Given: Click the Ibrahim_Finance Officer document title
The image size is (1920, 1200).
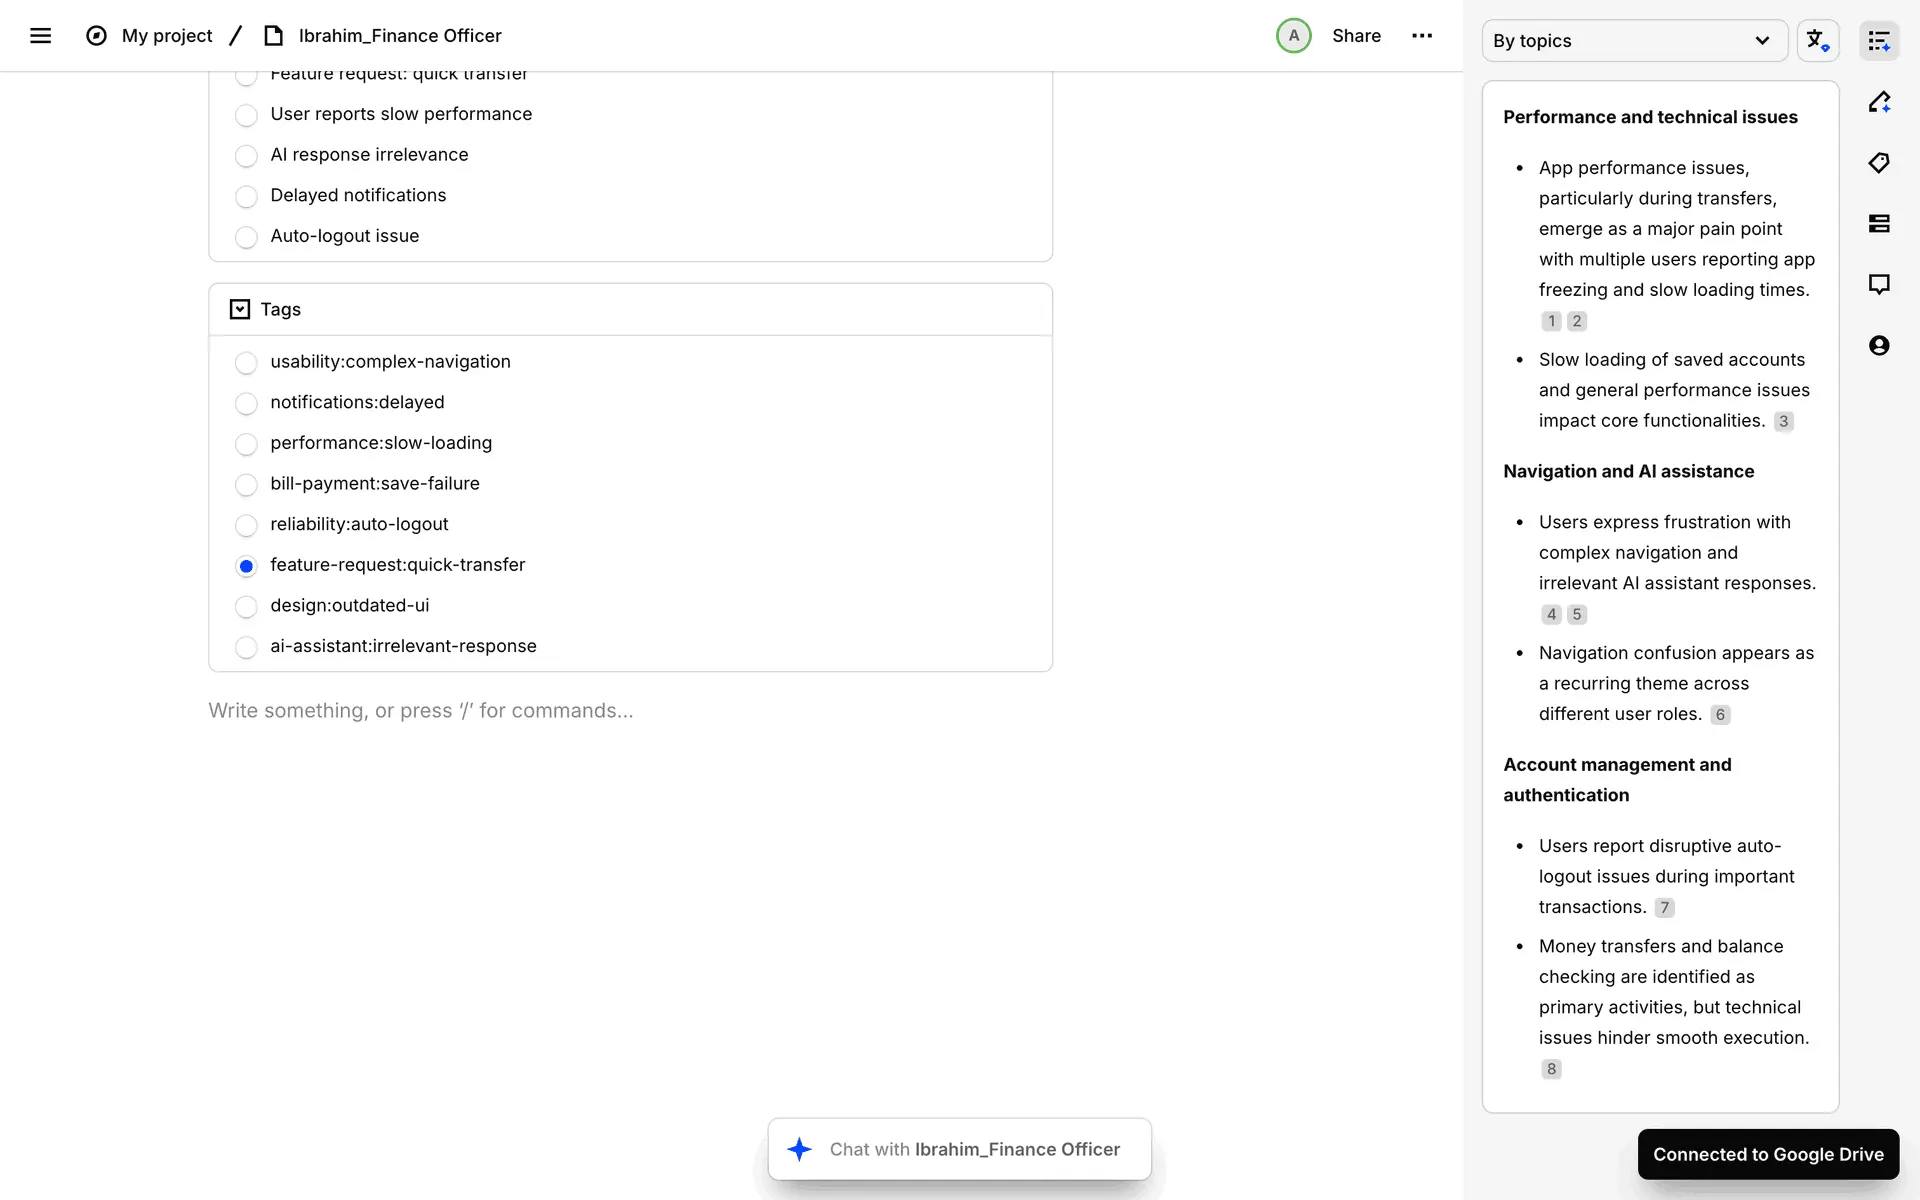Looking at the screenshot, I should click(x=399, y=36).
